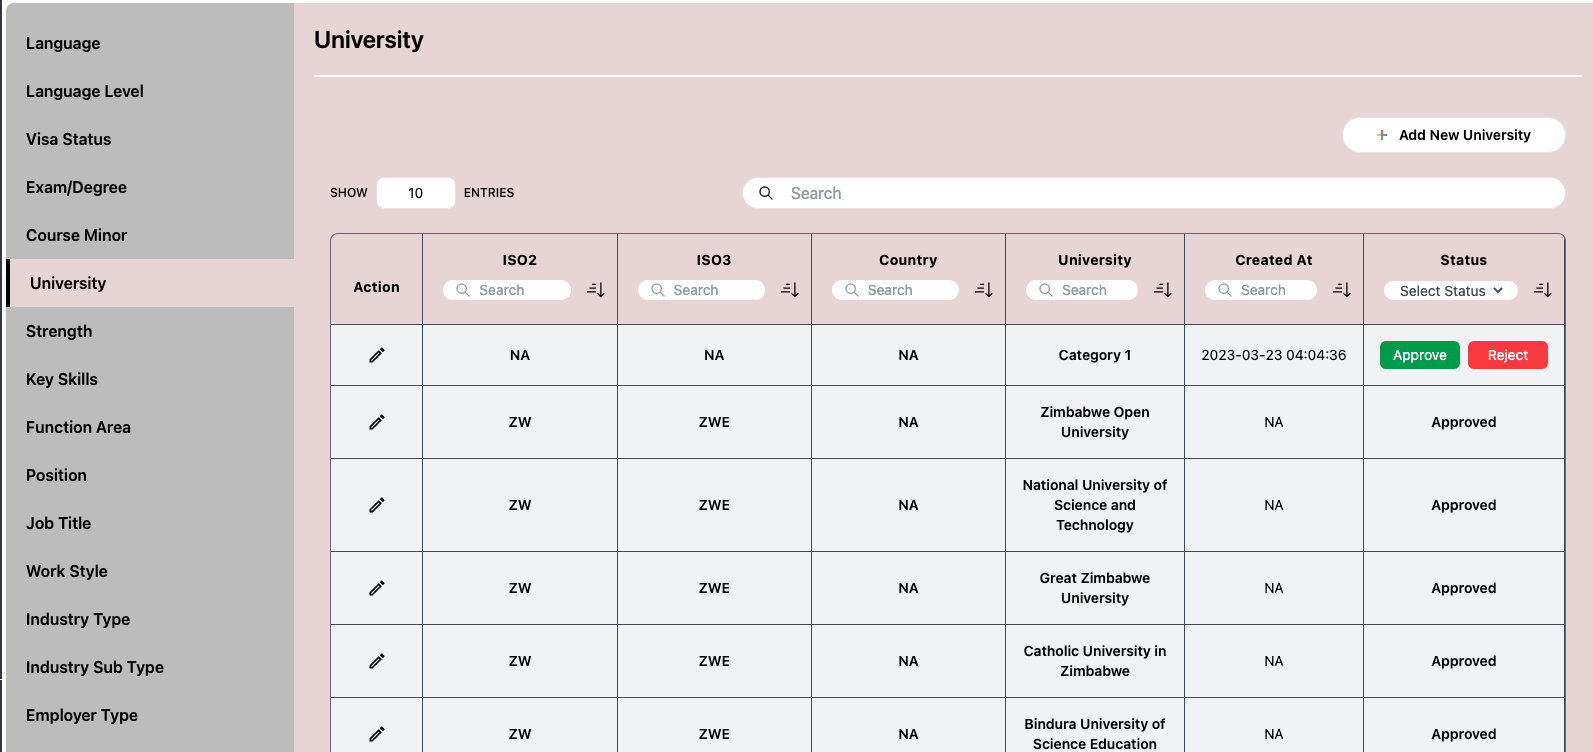Image resolution: width=1593 pixels, height=752 pixels.
Task: Open the Select Status dropdown filter
Action: [x=1450, y=291]
